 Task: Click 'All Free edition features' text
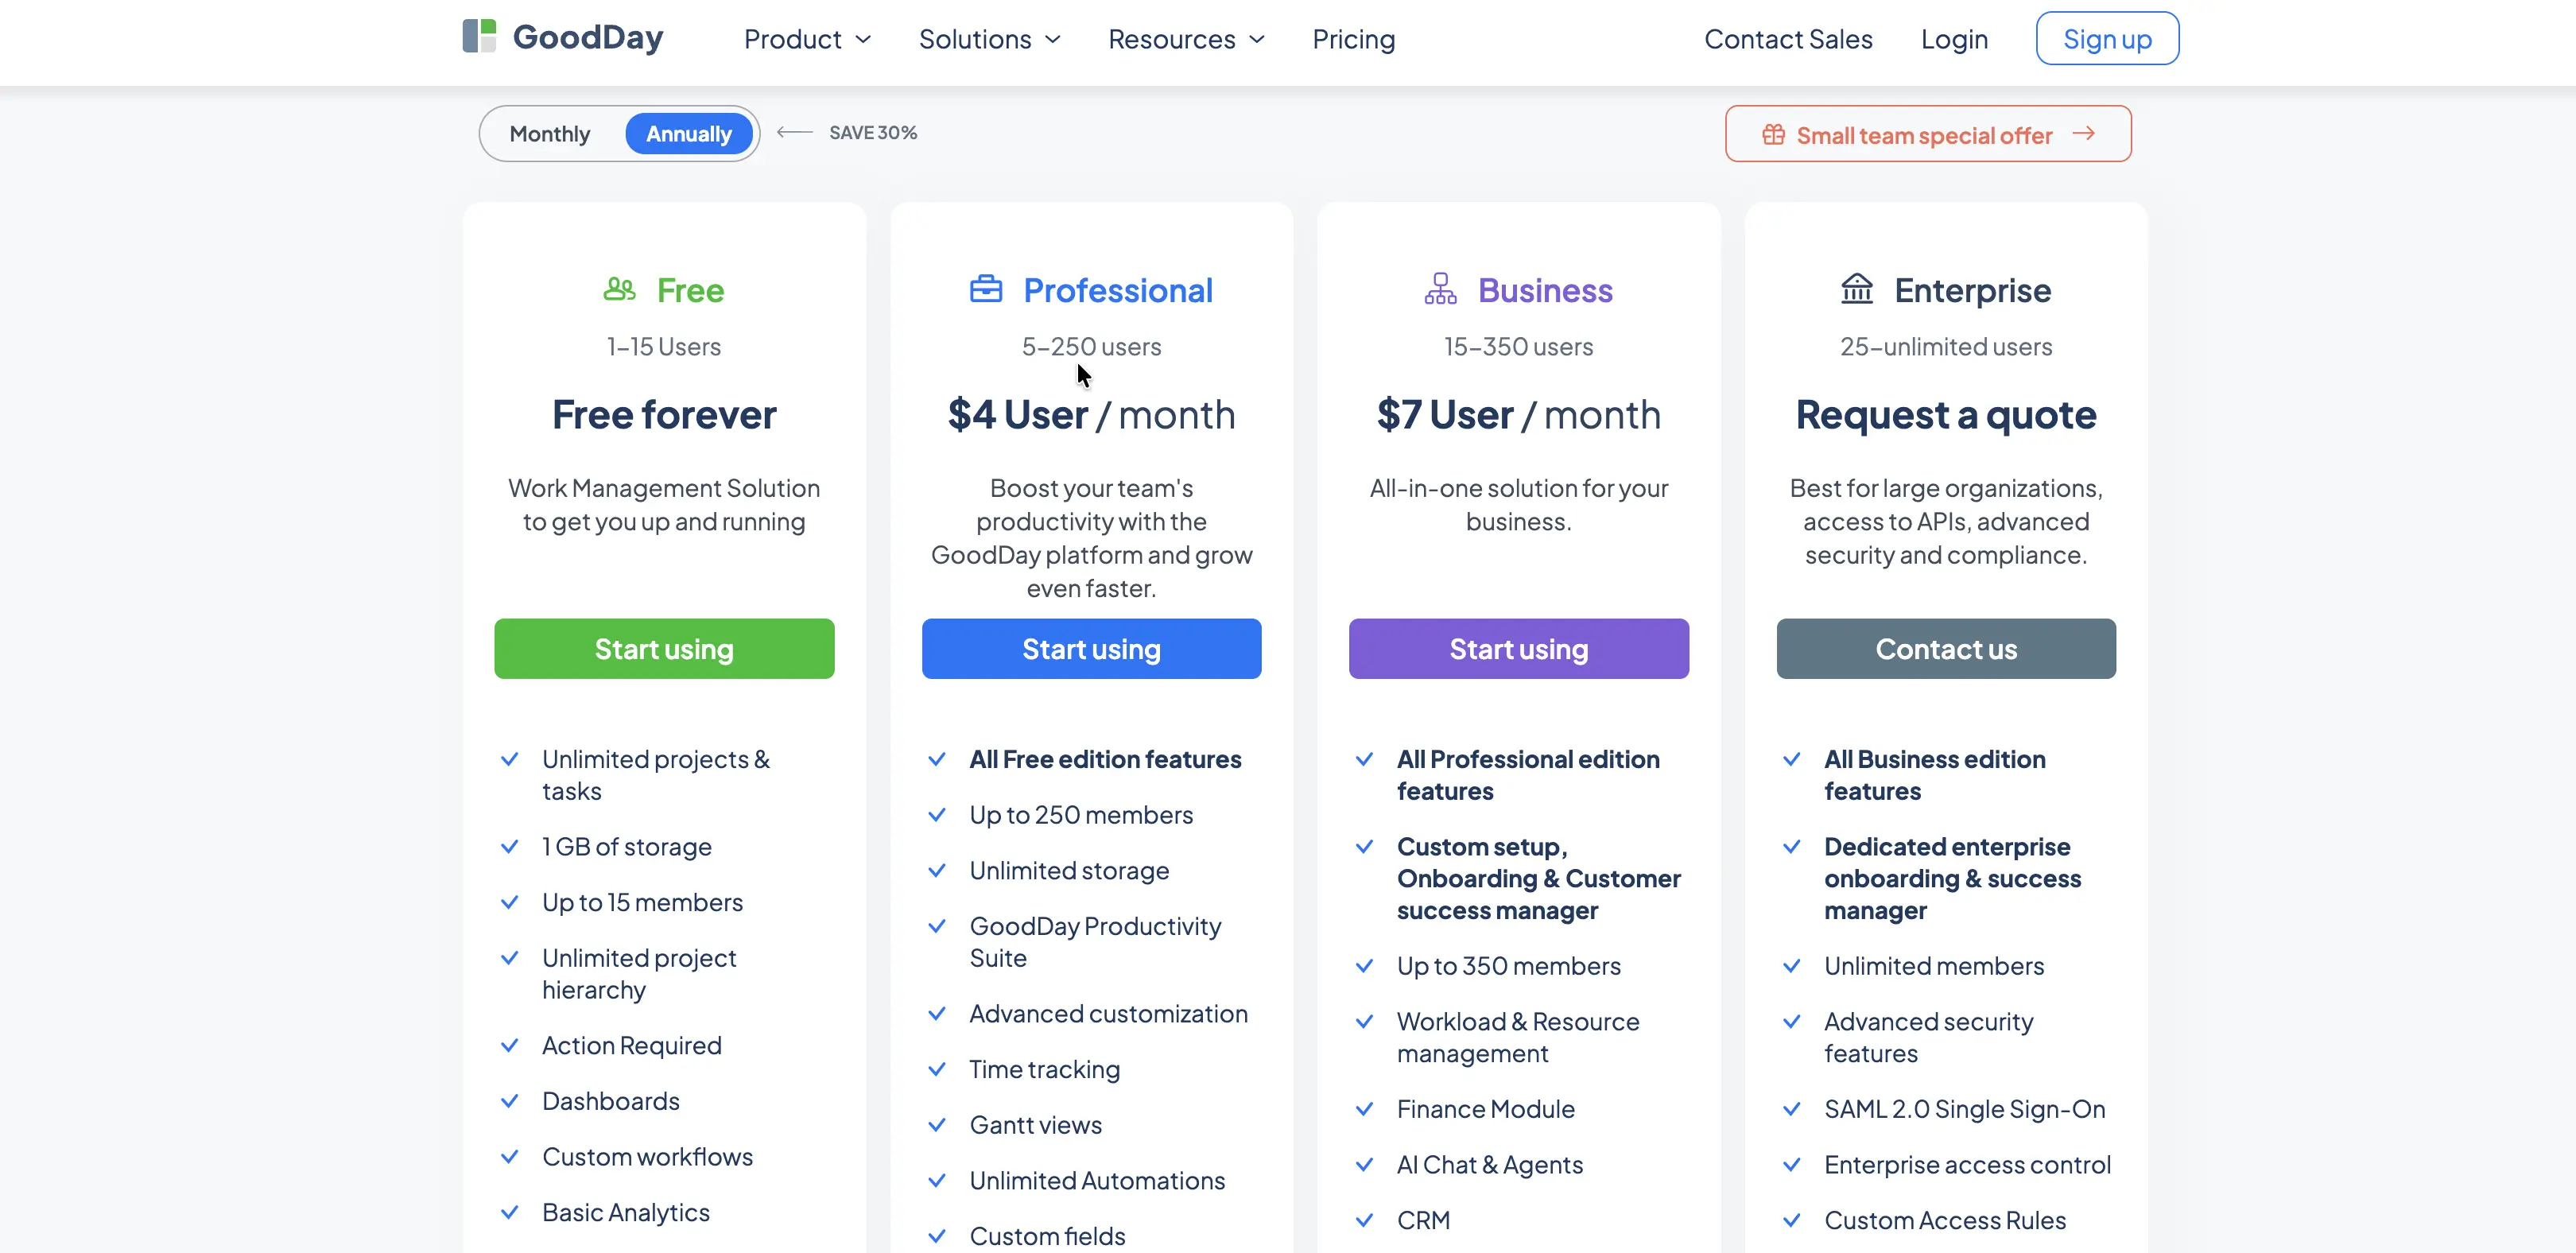(x=1105, y=759)
